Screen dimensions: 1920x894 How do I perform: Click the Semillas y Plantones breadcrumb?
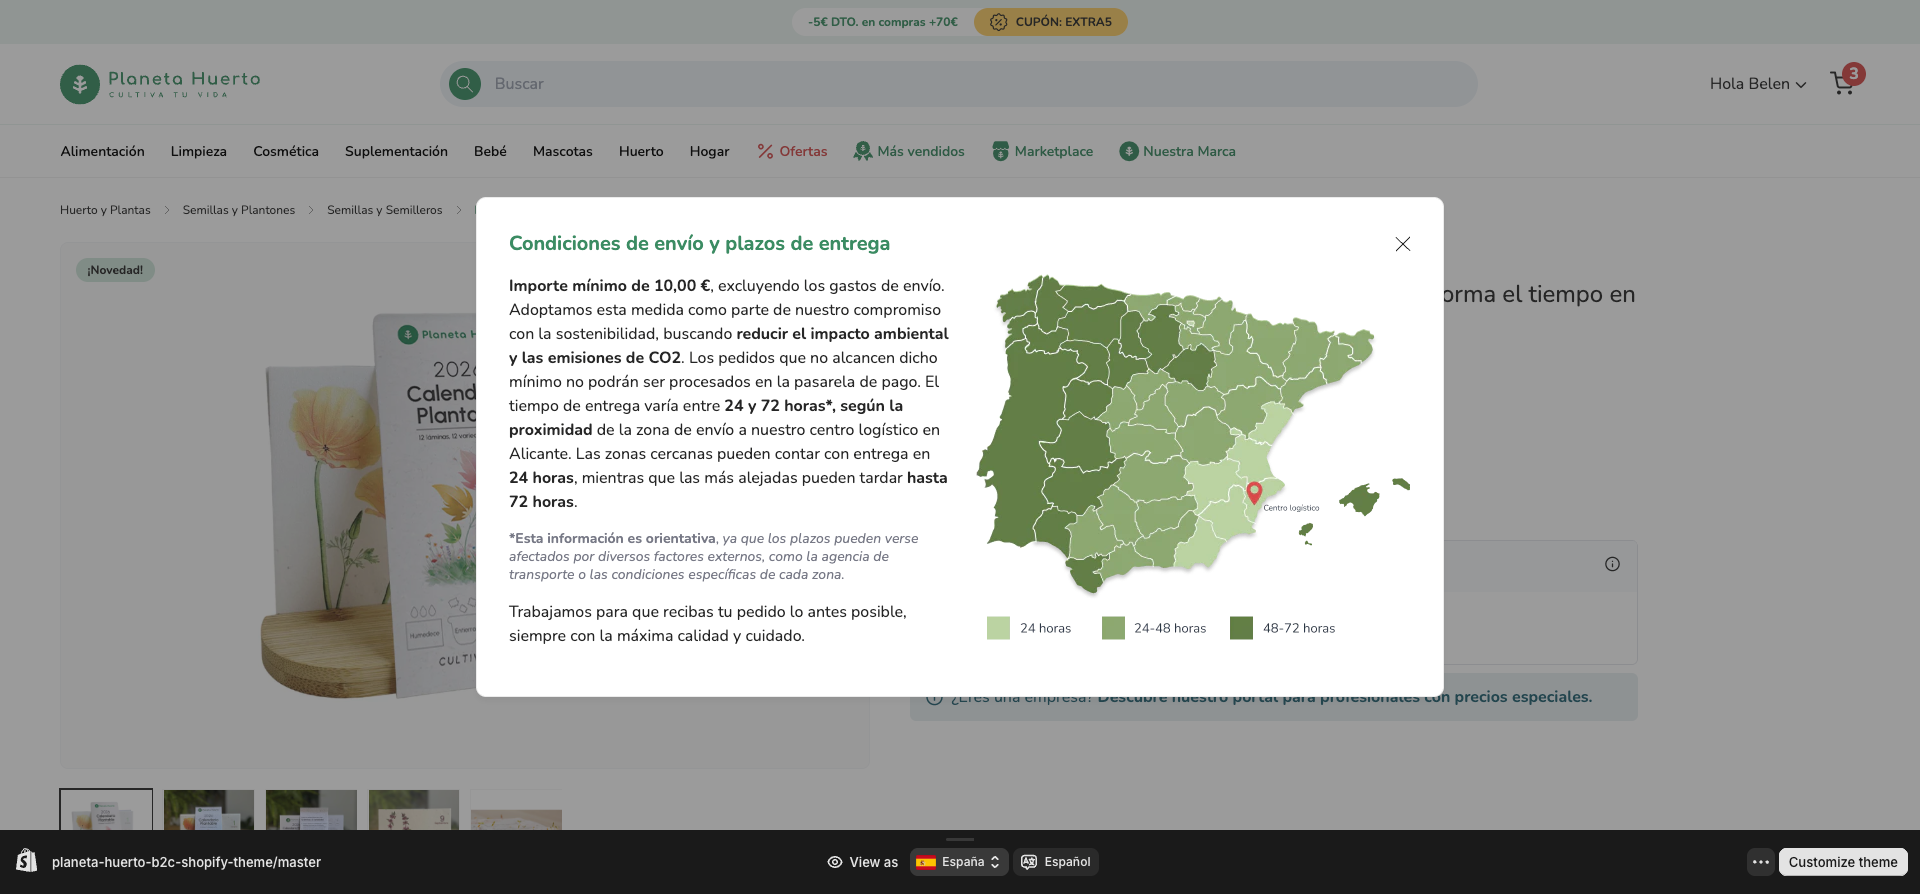click(x=239, y=210)
